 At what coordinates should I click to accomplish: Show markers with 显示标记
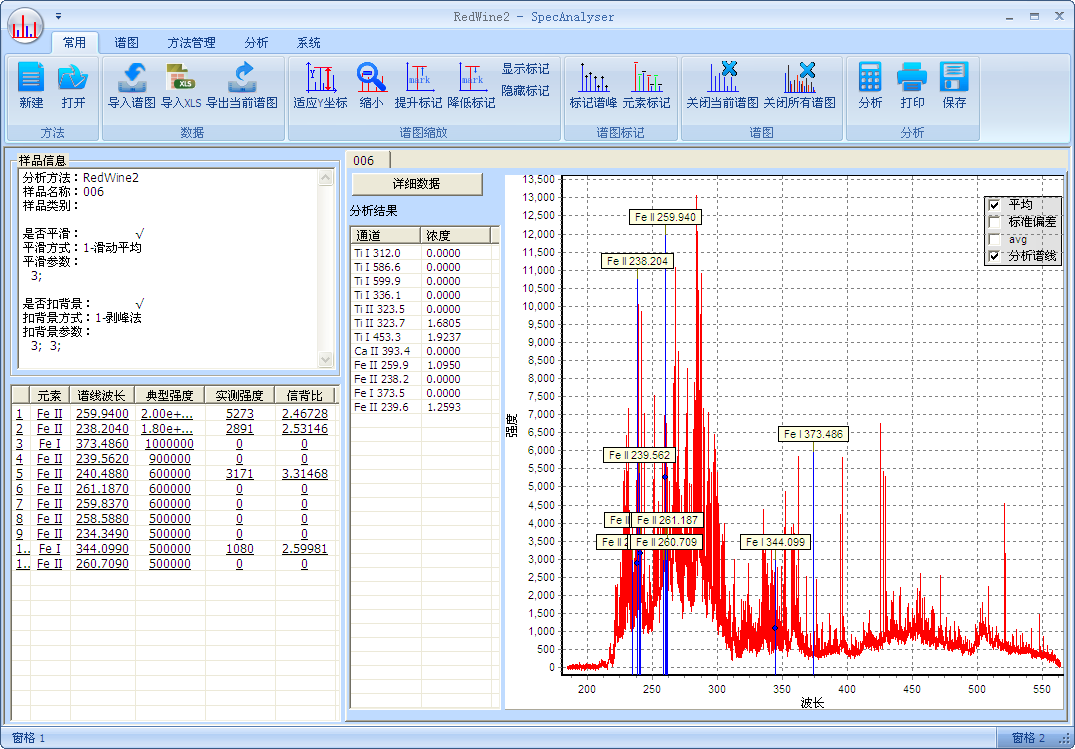tap(525, 69)
